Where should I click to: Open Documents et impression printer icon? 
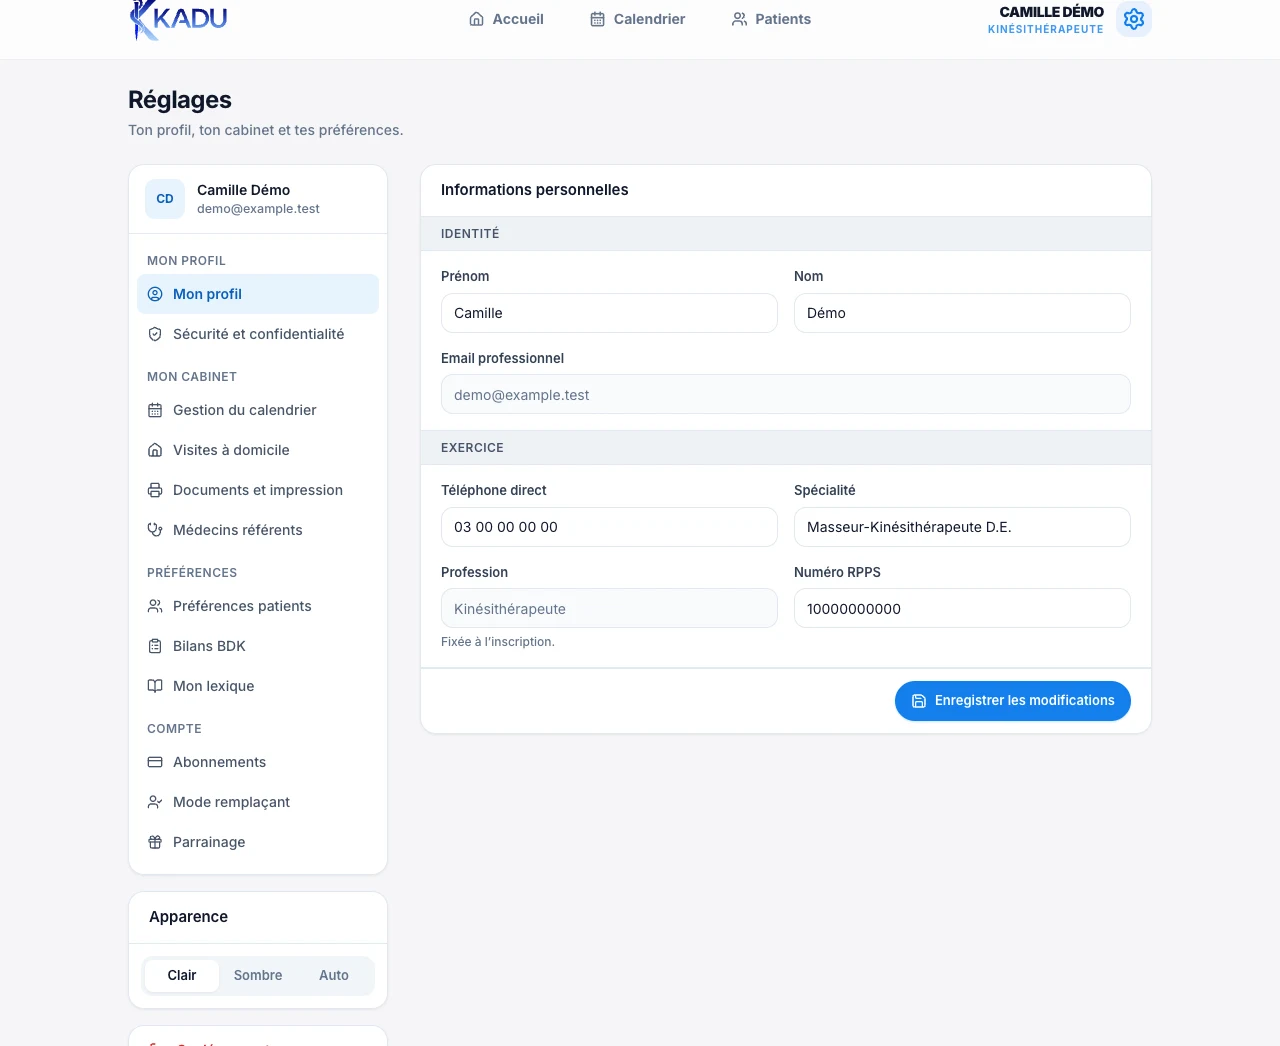pos(155,490)
